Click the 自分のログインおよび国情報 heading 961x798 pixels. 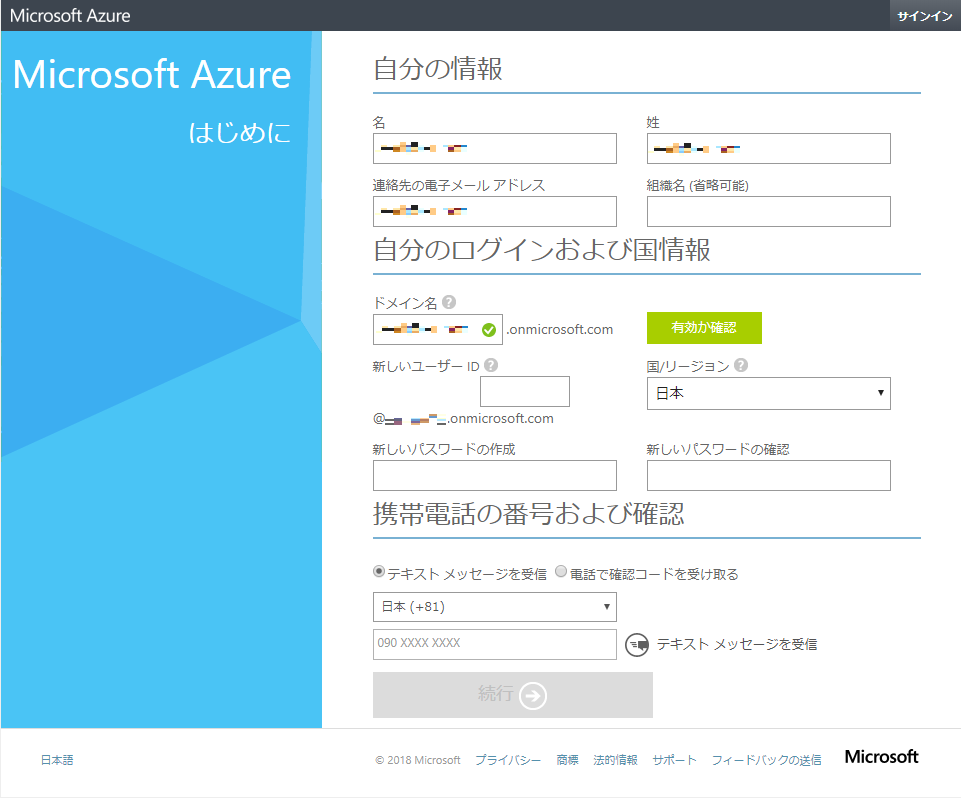point(542,250)
